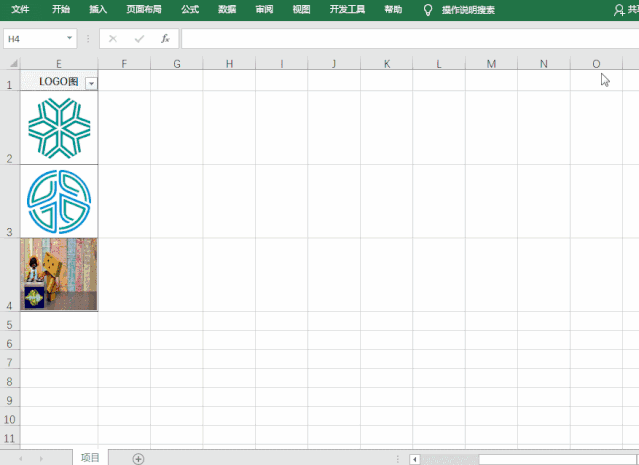Switch to the 公式 ribbon tab
This screenshot has height=465, width=639.
click(x=190, y=9)
